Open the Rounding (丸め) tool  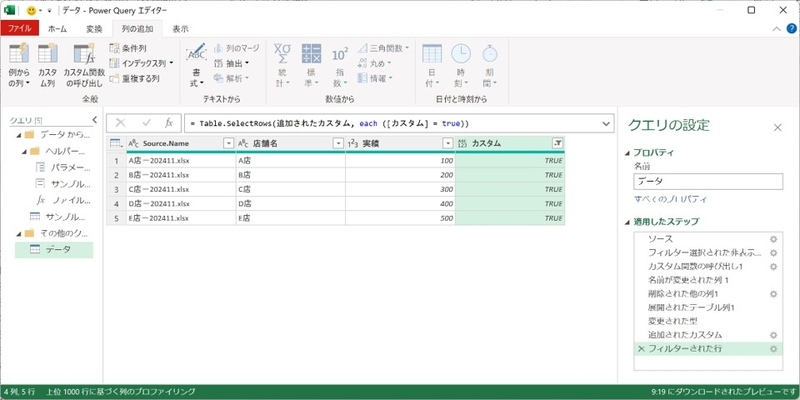[x=374, y=63]
